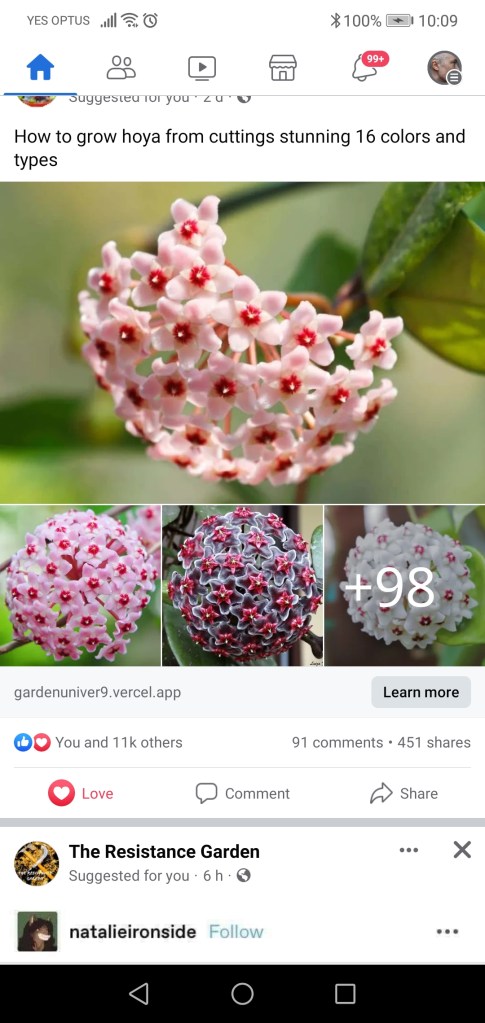This screenshot has width=485, height=1023.
Task: Open the large pink hoya photo
Action: (x=242, y=343)
